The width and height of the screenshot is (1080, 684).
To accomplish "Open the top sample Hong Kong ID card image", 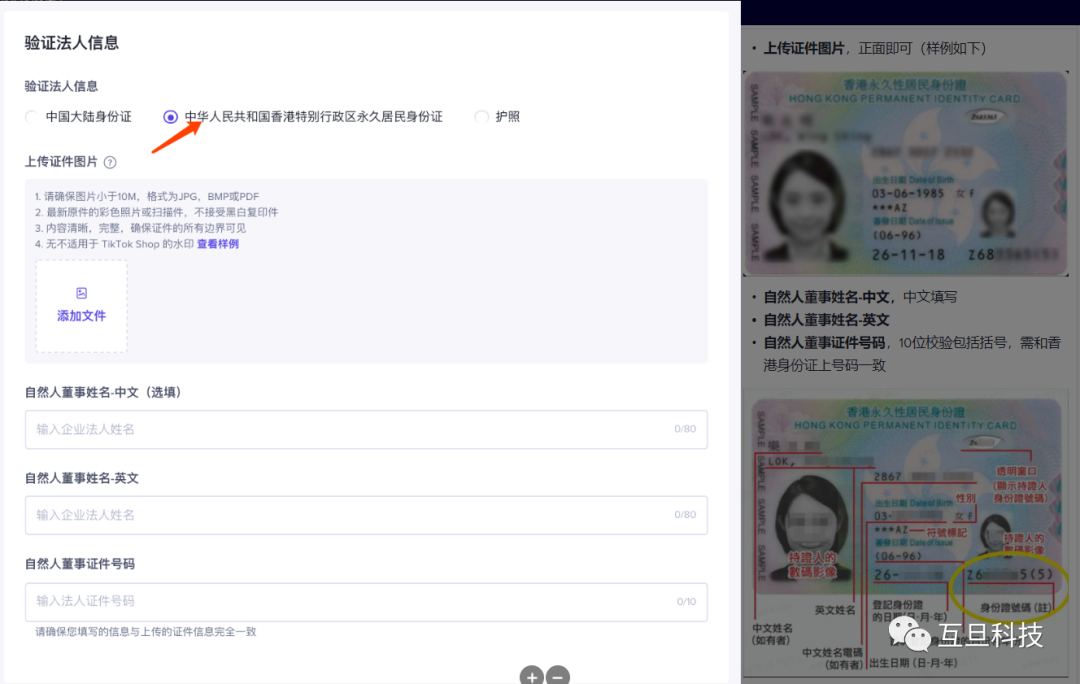I will click(x=905, y=174).
